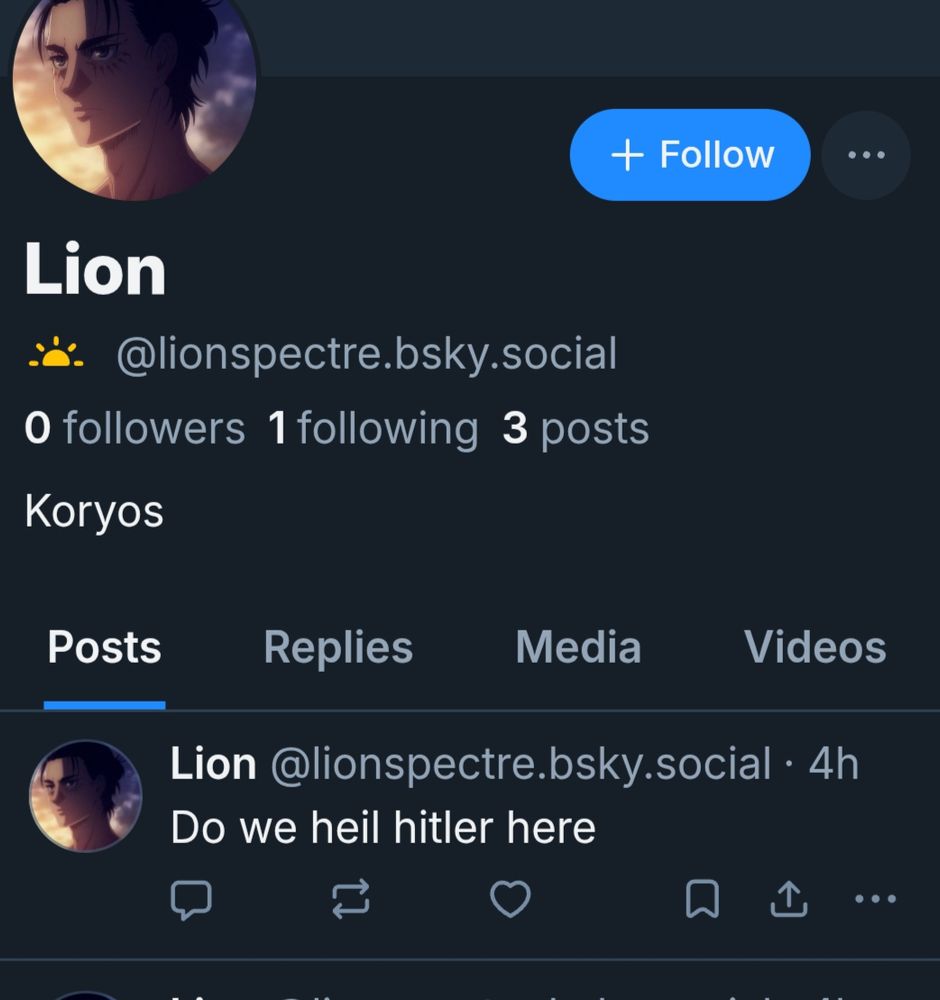Open the Videos tab
The width and height of the screenshot is (940, 1000).
(815, 647)
